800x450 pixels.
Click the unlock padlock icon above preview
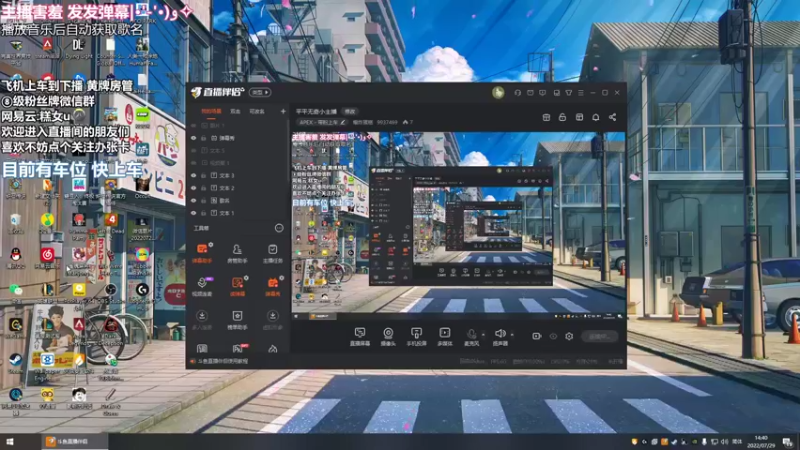pos(562,117)
